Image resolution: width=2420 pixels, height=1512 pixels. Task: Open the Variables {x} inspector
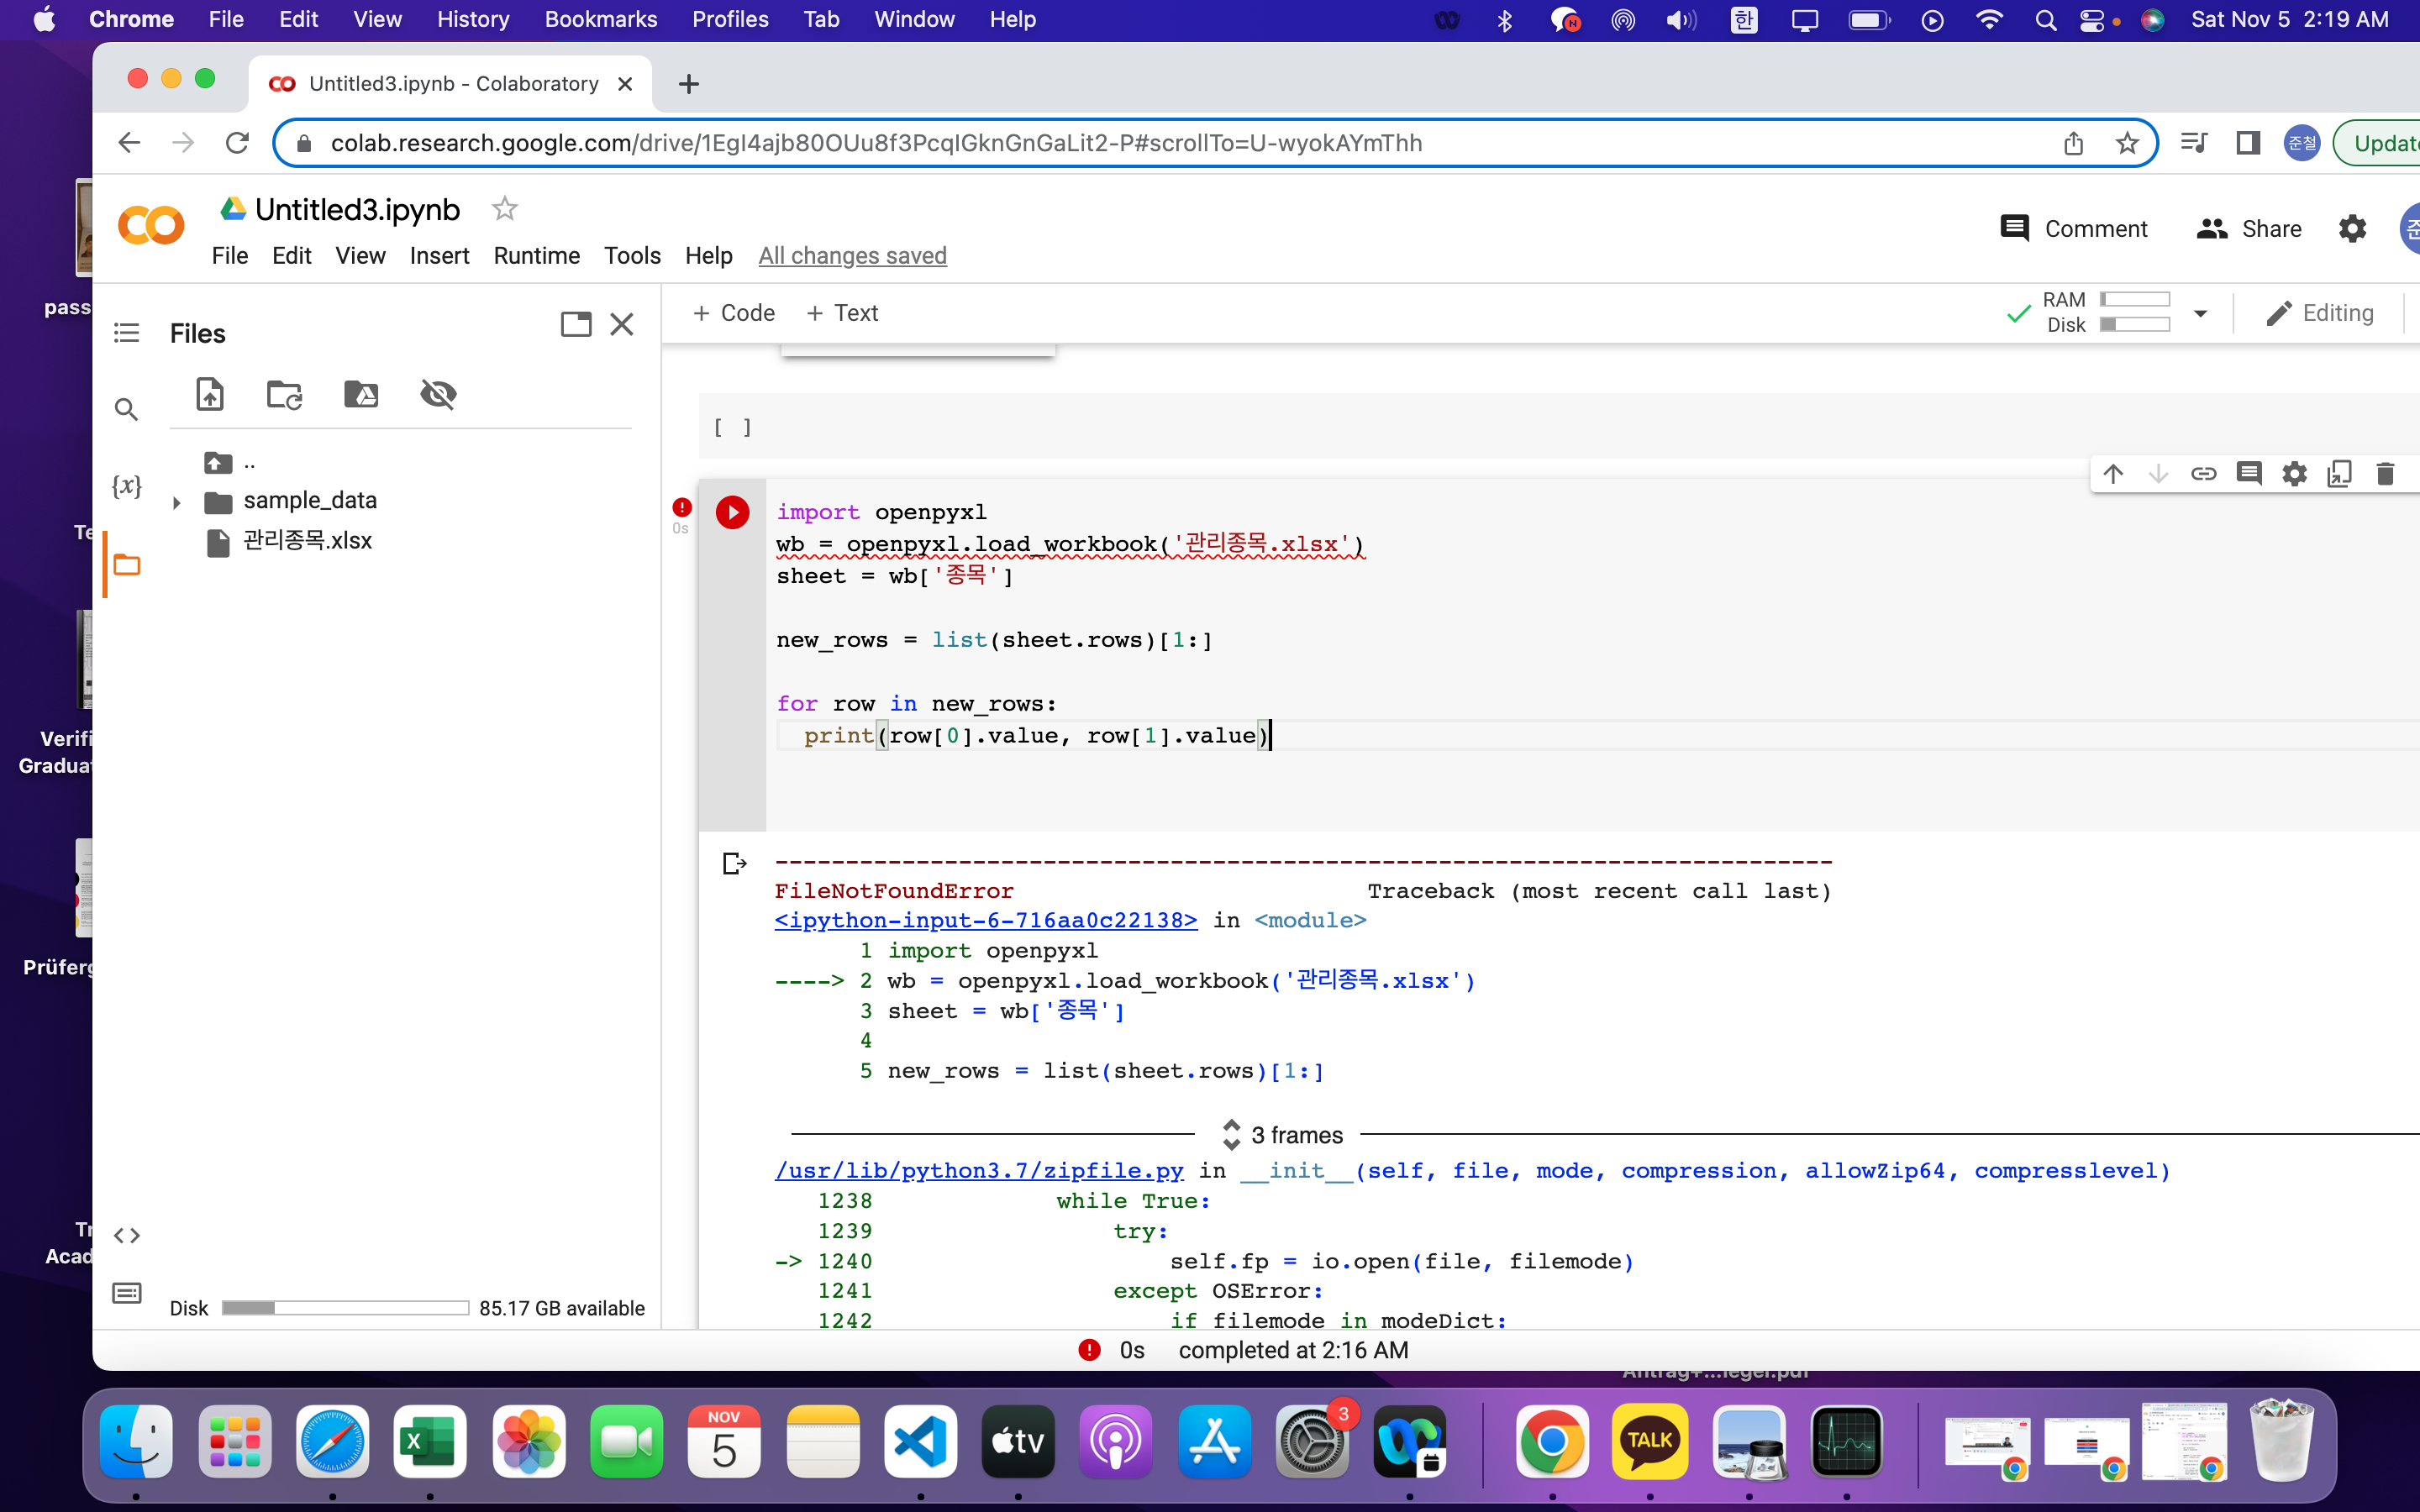pyautogui.click(x=126, y=486)
